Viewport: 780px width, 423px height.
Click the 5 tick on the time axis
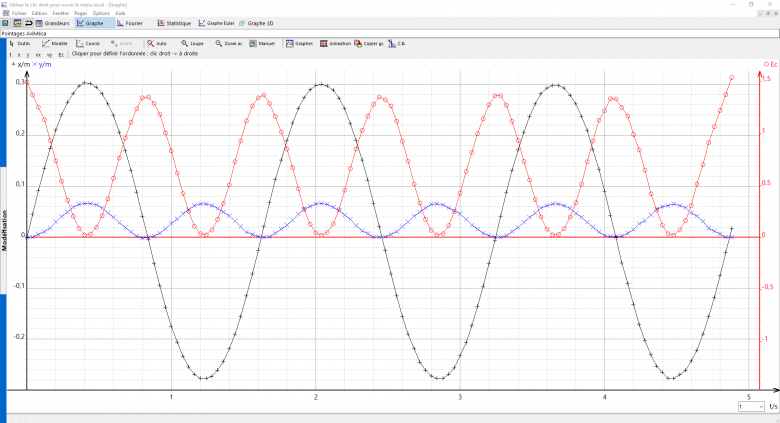749,397
